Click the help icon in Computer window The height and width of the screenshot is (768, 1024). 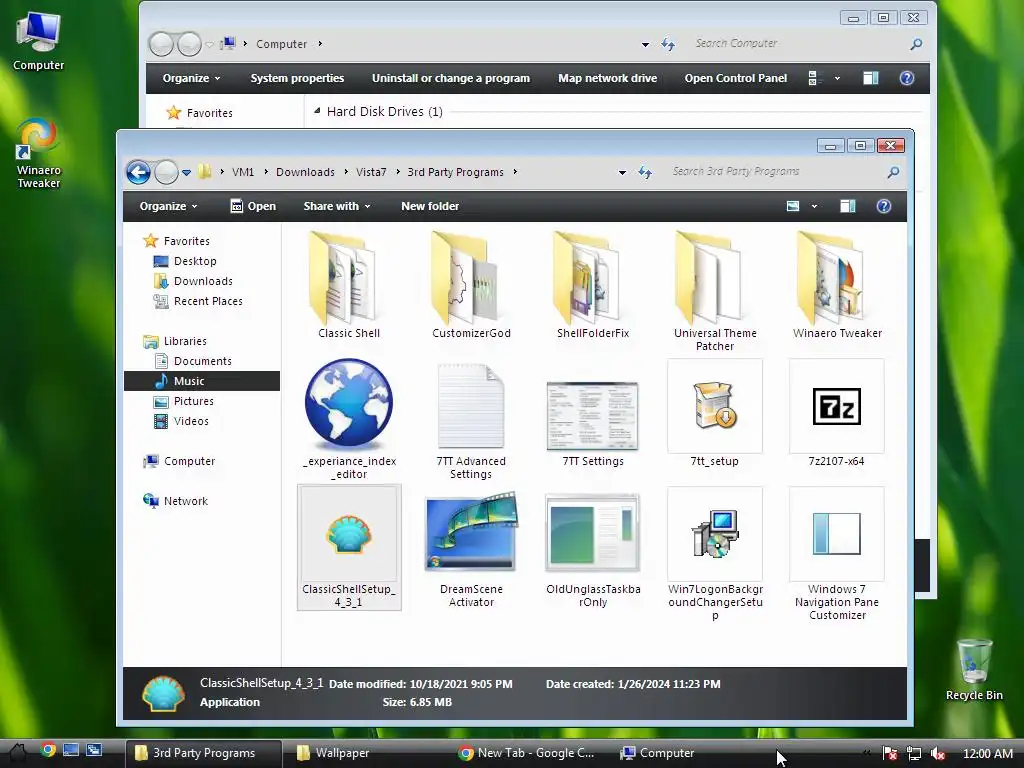(x=906, y=78)
